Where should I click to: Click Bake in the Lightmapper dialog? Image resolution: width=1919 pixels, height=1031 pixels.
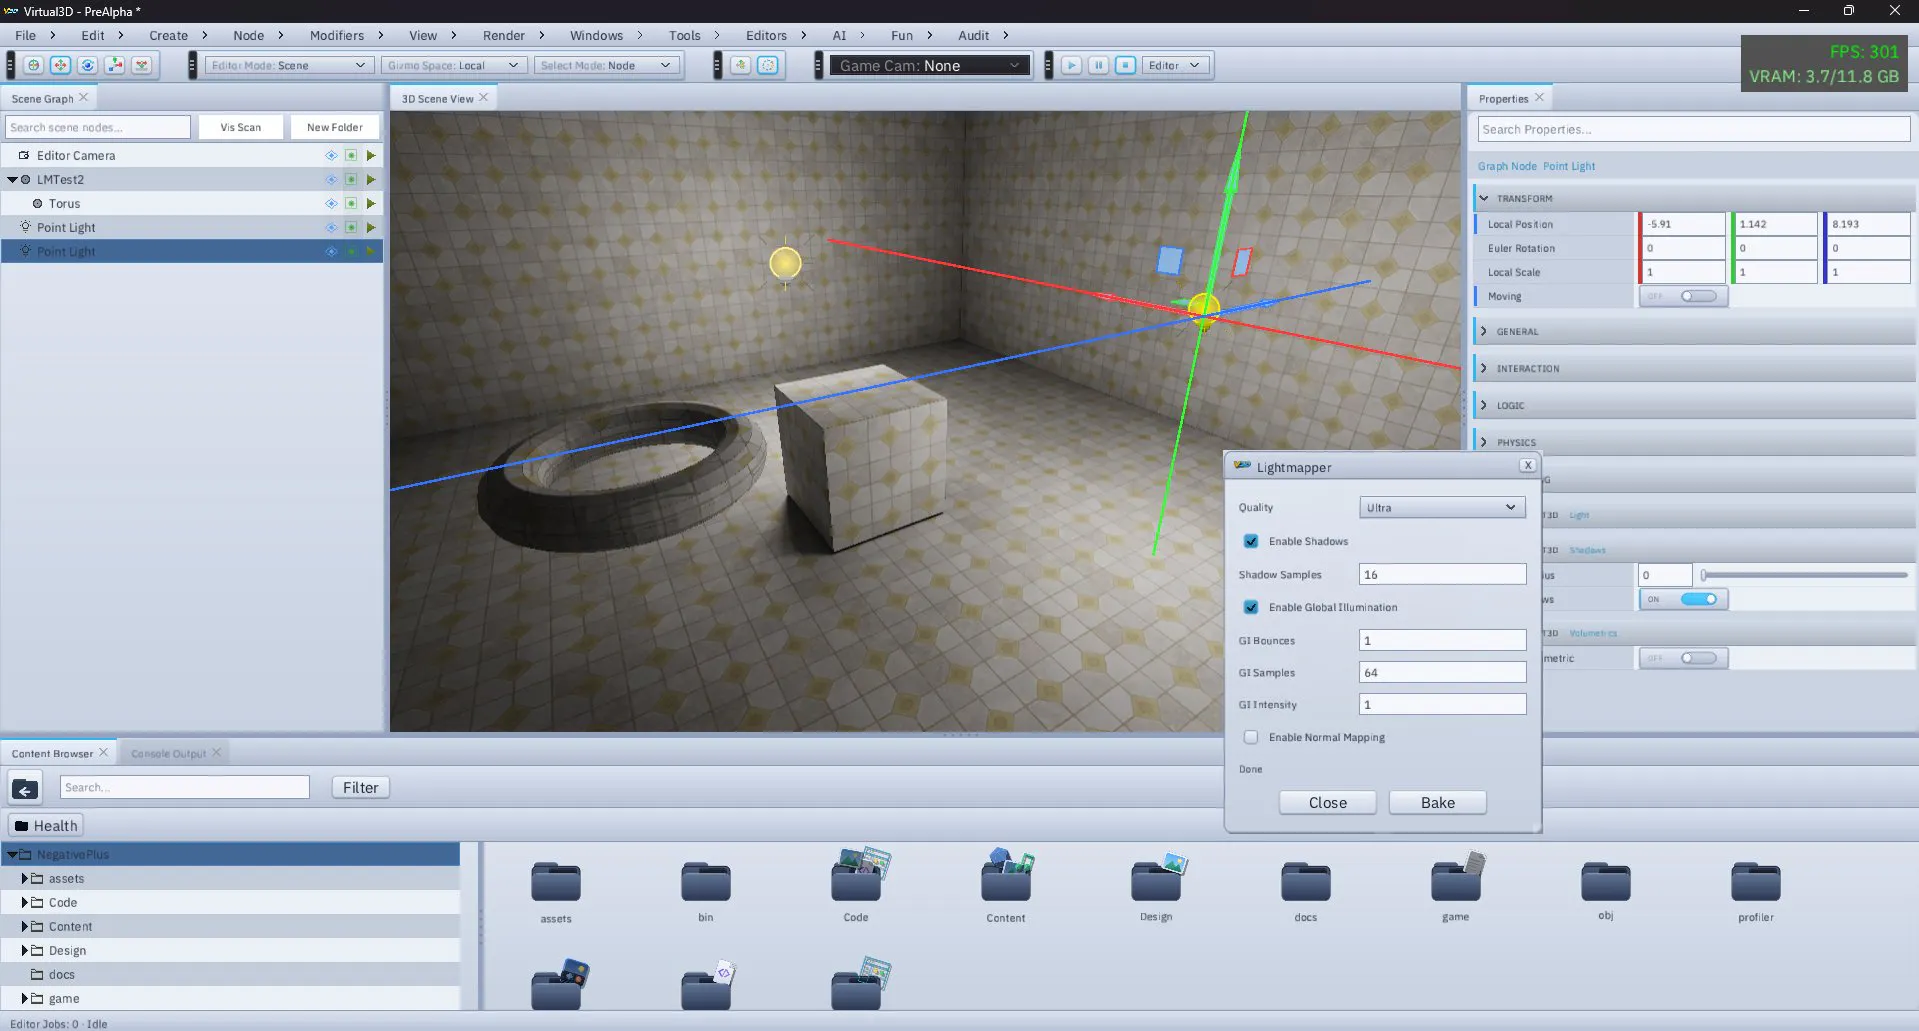point(1438,803)
